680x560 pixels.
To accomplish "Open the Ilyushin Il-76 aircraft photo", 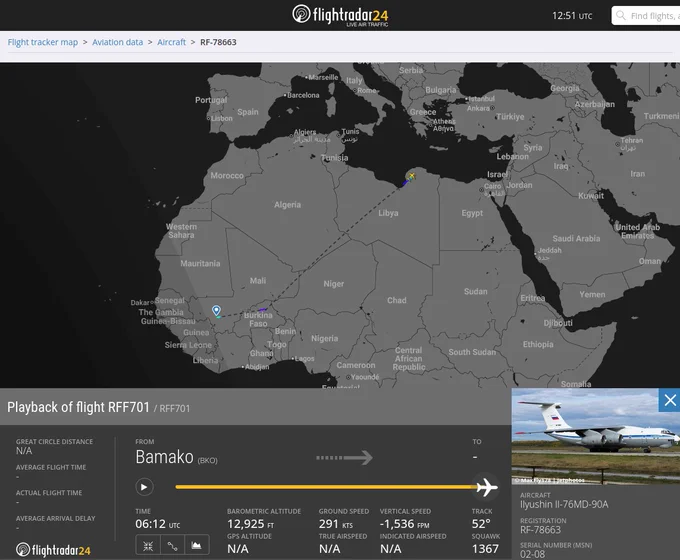I will point(596,436).
